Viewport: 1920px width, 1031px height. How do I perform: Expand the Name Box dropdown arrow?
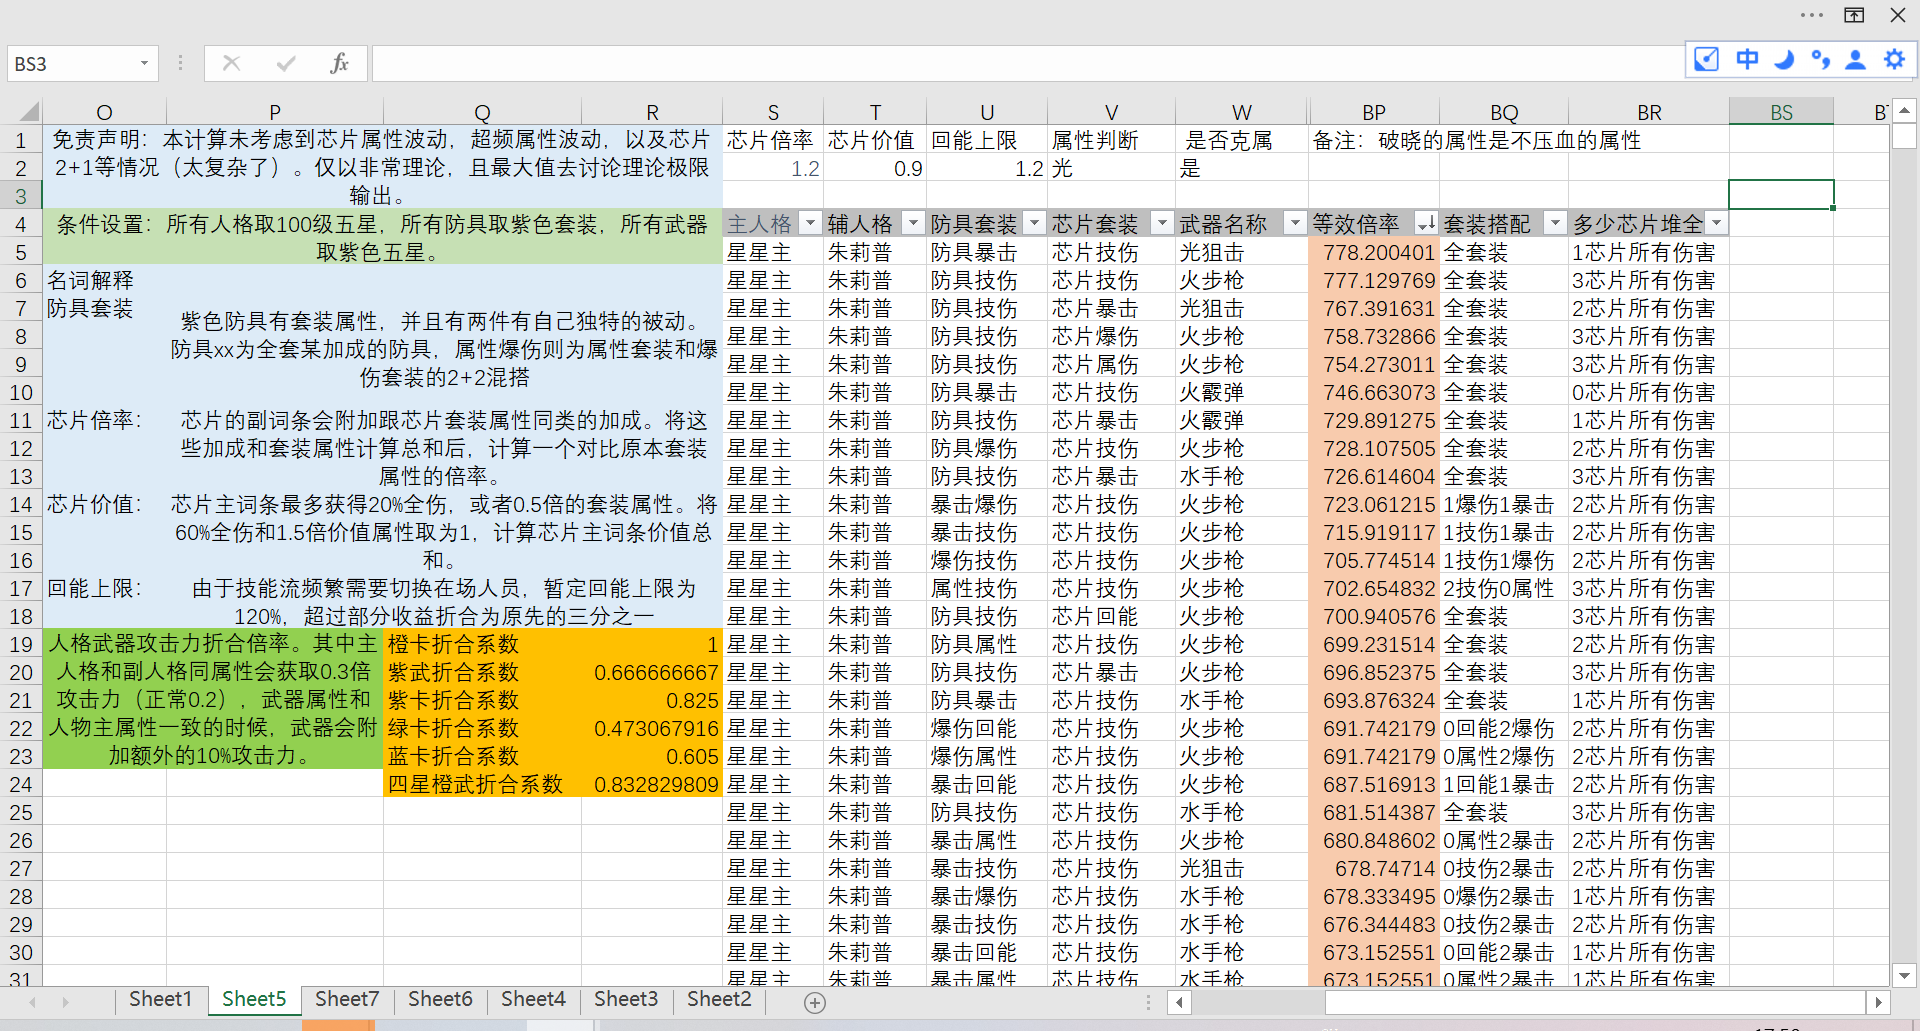(x=144, y=63)
